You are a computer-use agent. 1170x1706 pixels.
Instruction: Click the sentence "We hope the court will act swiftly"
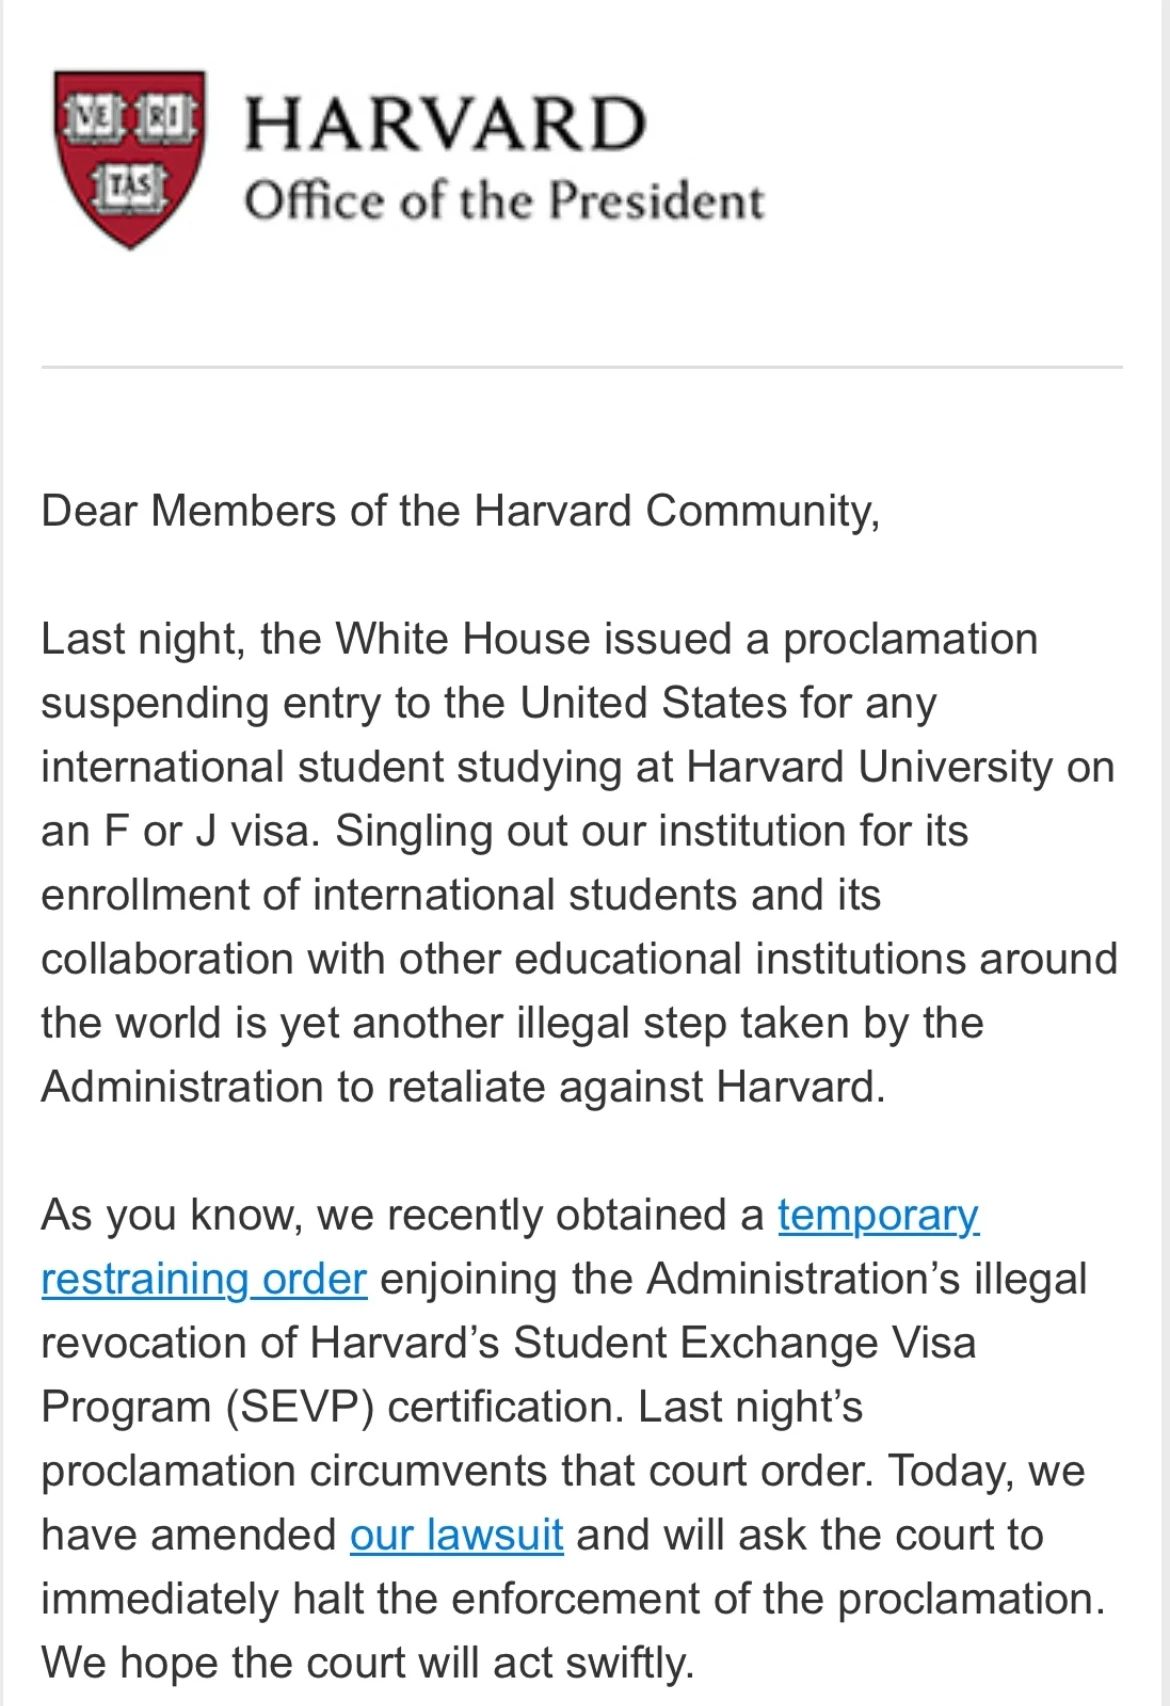[x=366, y=1663]
